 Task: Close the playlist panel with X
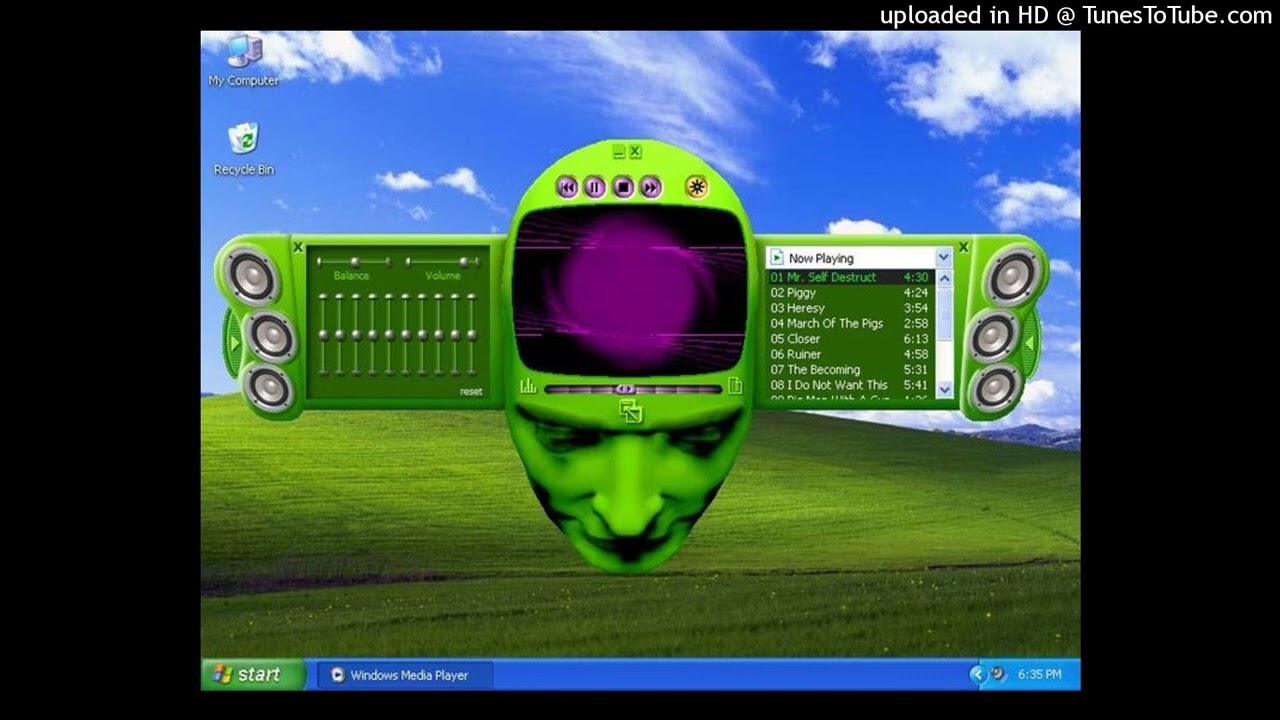[964, 247]
